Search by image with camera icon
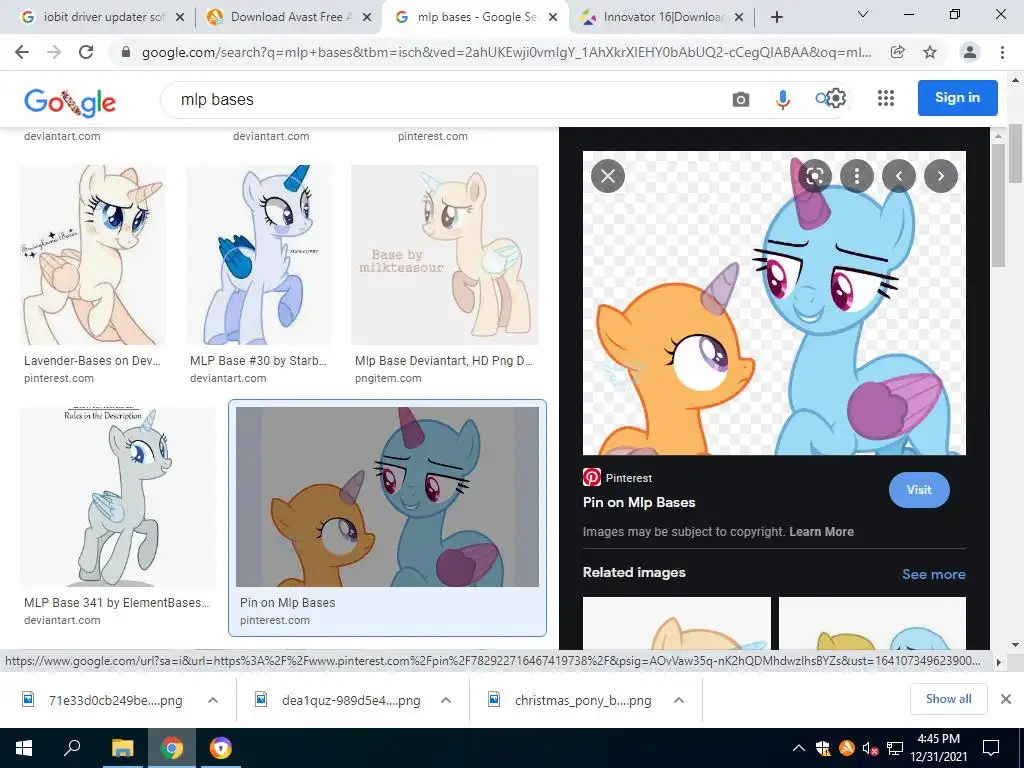The image size is (1024, 768). (x=741, y=99)
